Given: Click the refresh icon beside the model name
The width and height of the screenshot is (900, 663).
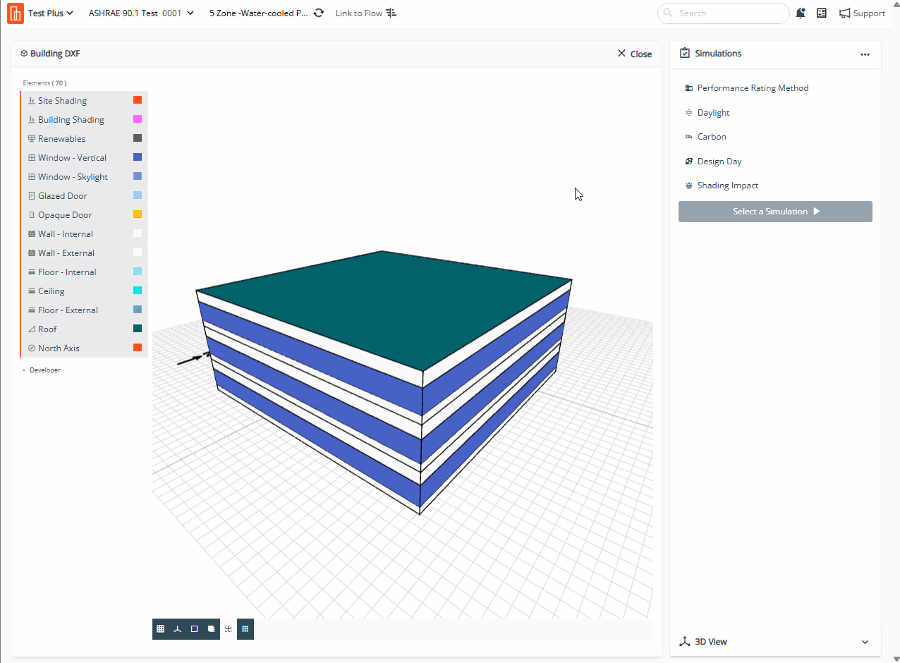Looking at the screenshot, I should click(319, 13).
